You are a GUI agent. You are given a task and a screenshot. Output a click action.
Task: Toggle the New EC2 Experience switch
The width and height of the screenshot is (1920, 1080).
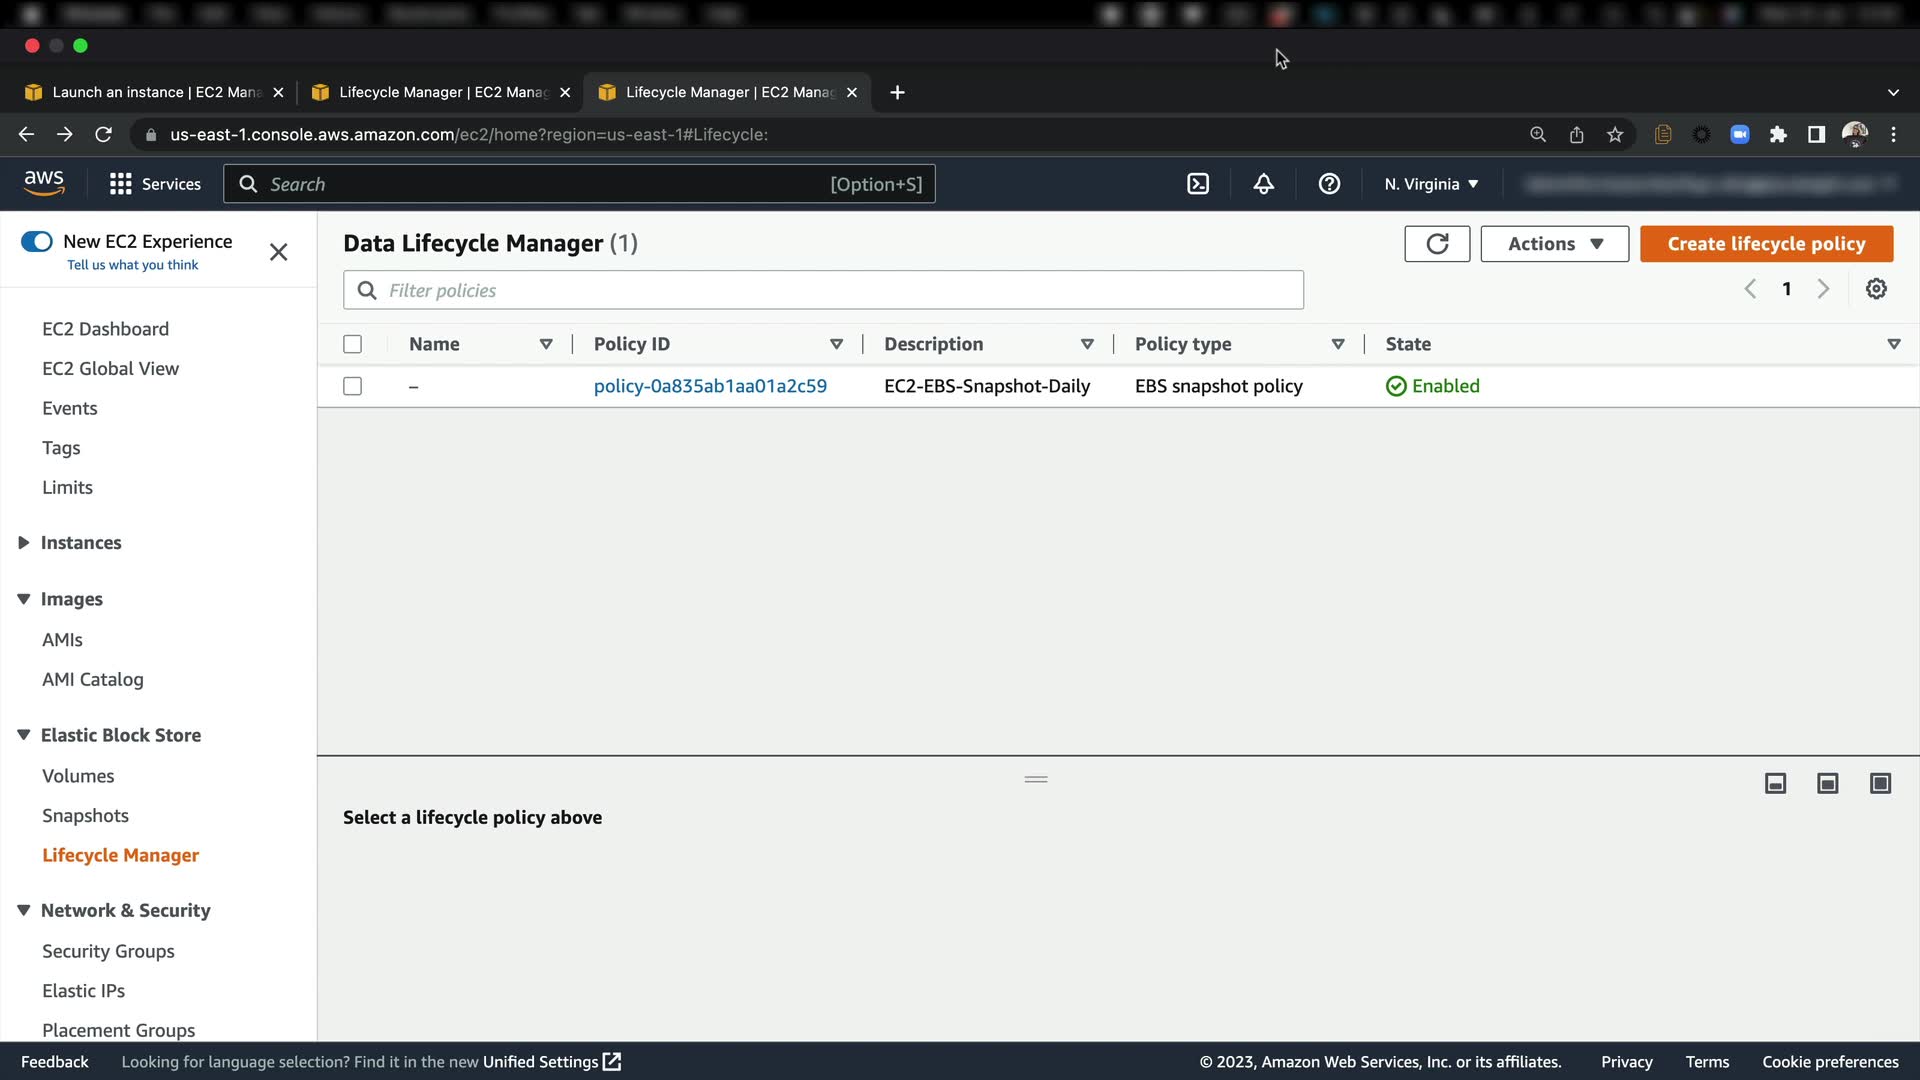(x=37, y=242)
